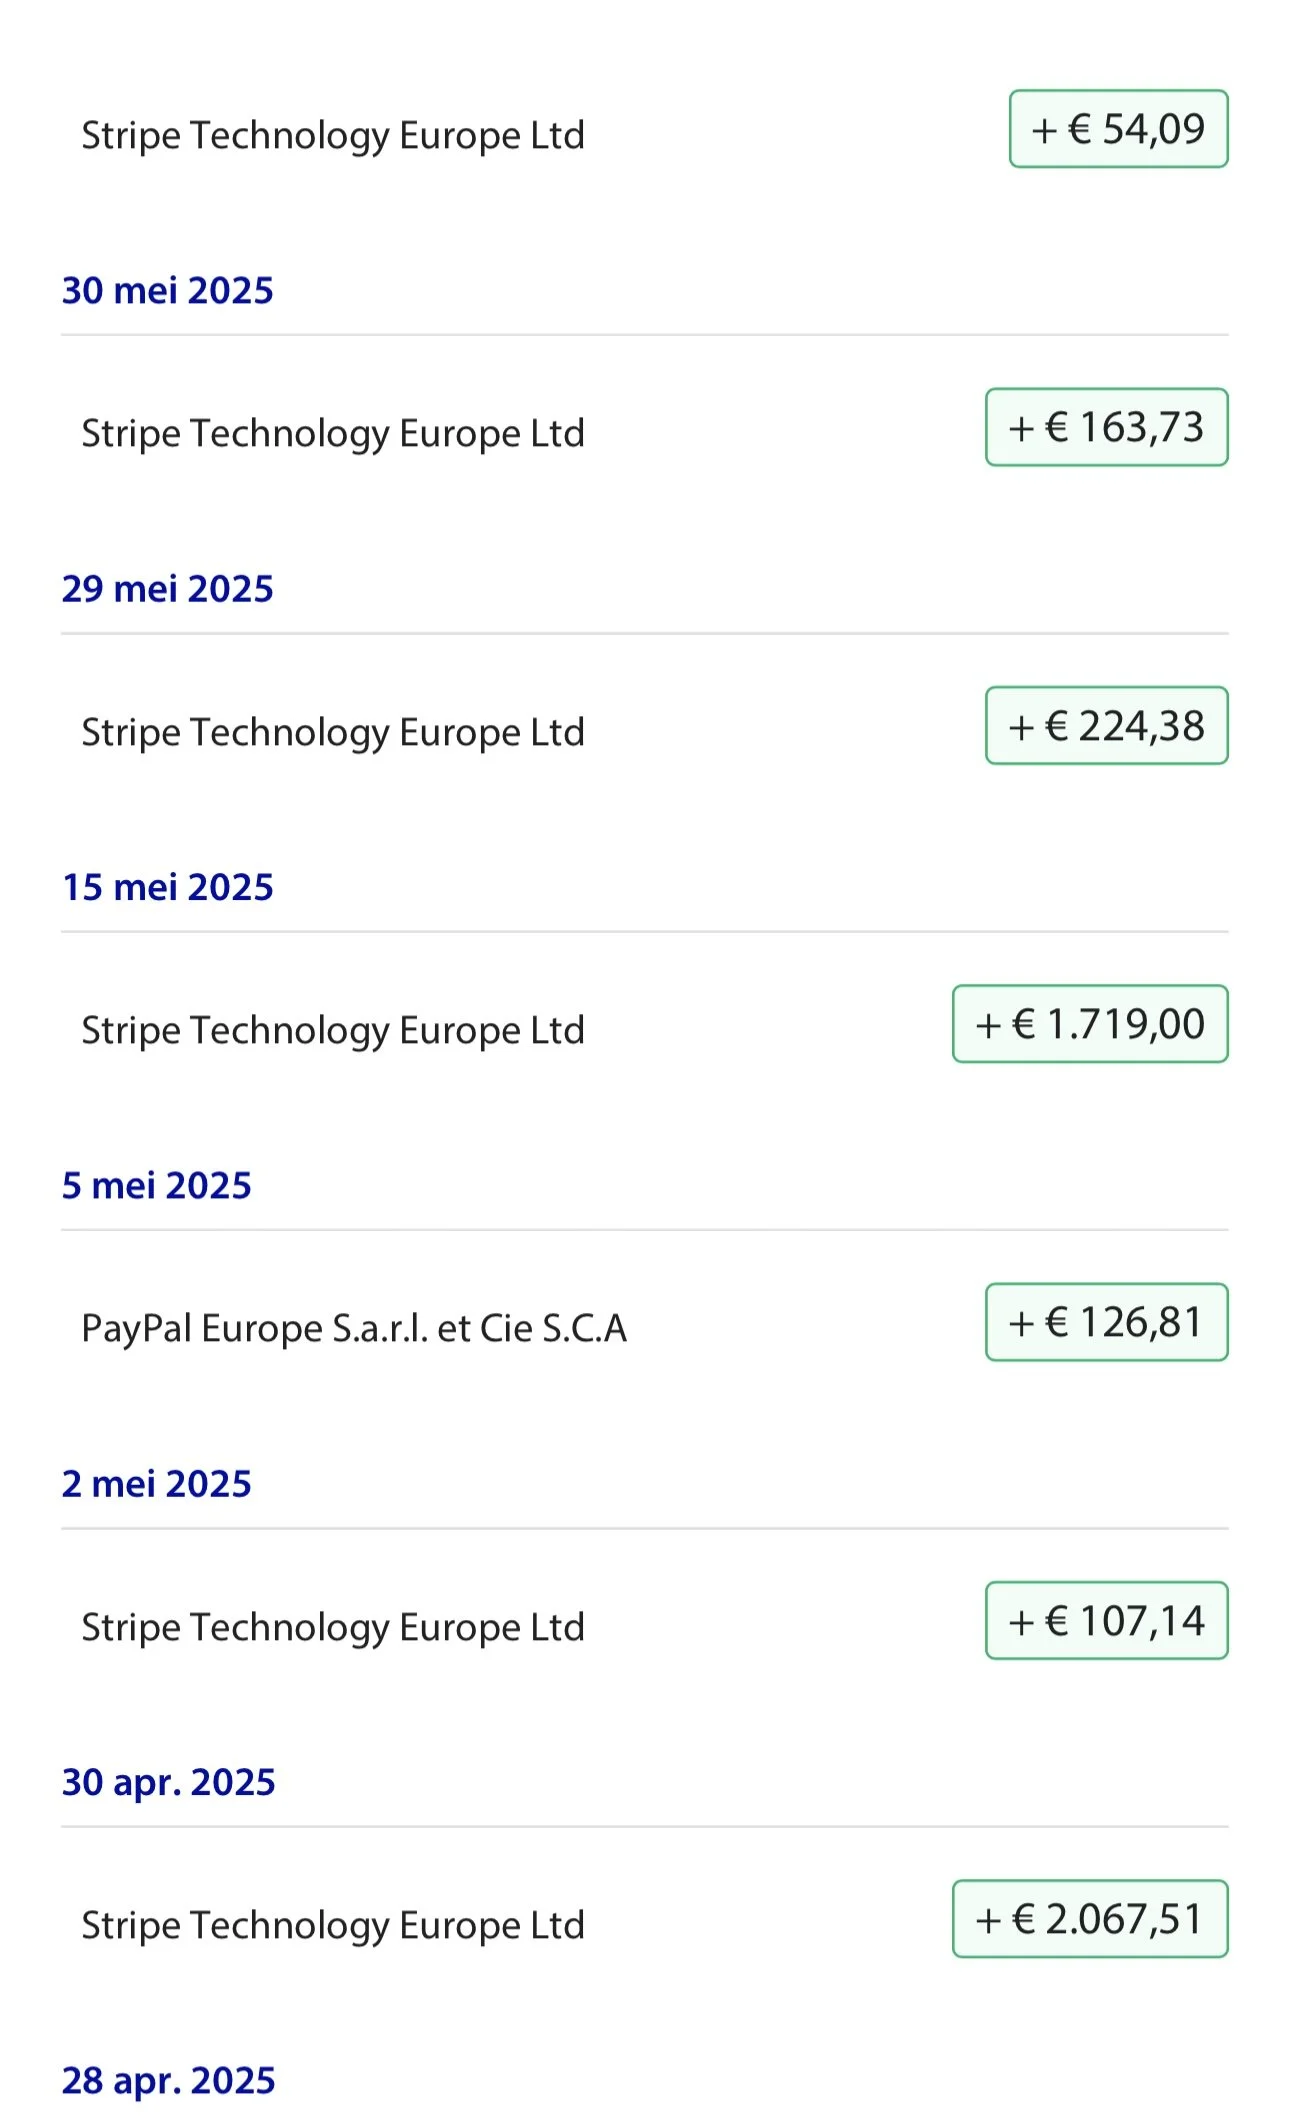
Task: Select the 5 mei 2025 date header
Action: (x=156, y=1185)
